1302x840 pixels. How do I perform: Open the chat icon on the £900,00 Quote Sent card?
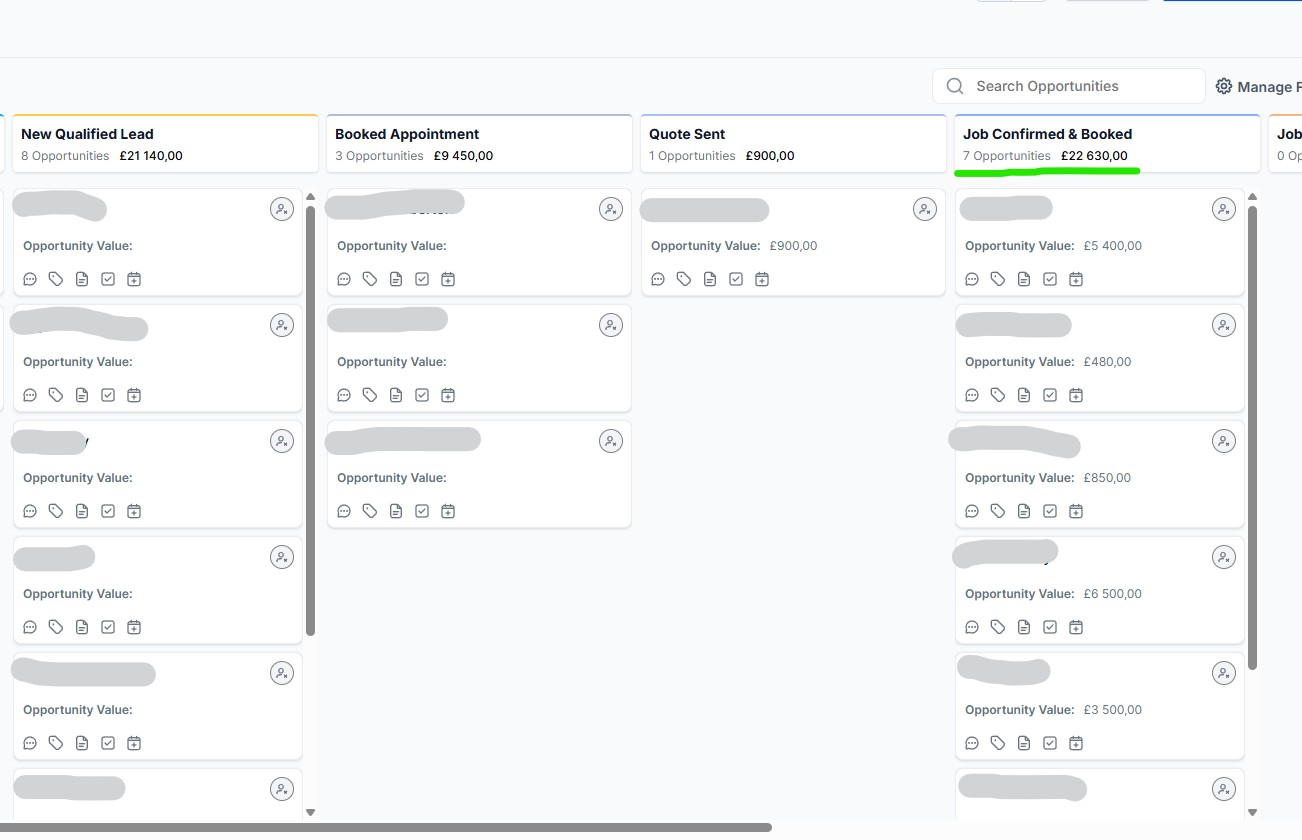click(x=658, y=279)
